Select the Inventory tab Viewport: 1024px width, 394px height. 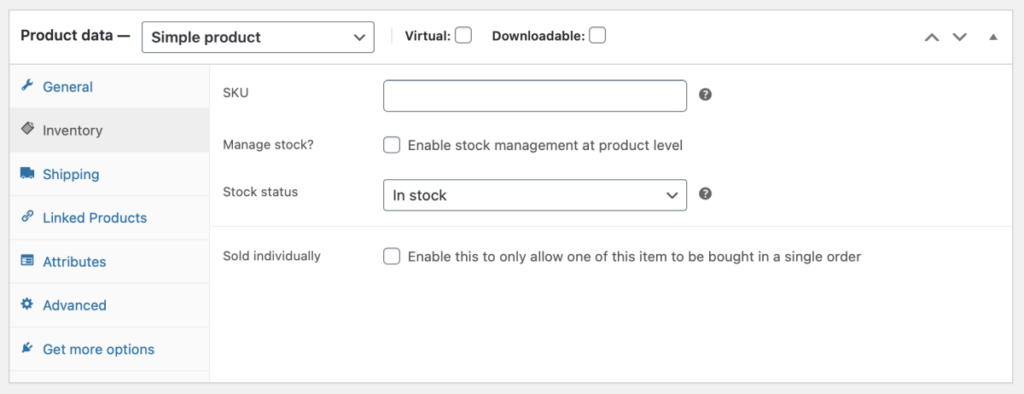(110, 130)
